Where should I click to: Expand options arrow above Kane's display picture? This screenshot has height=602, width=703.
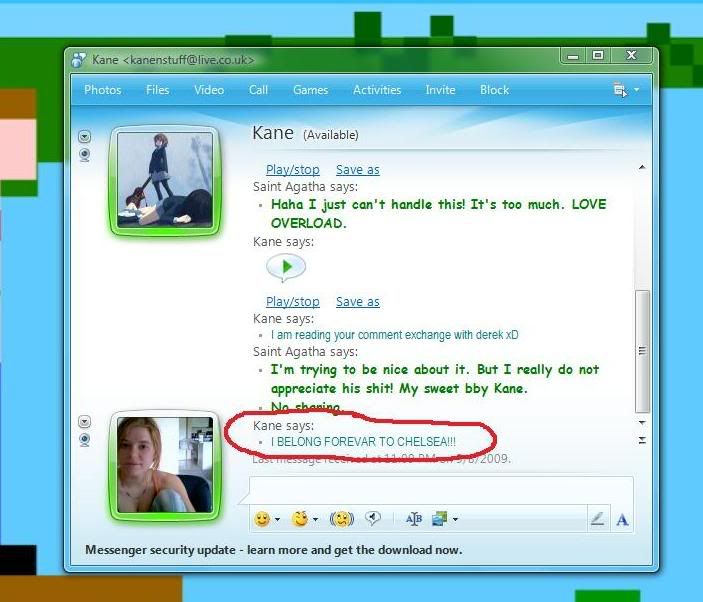tap(84, 136)
